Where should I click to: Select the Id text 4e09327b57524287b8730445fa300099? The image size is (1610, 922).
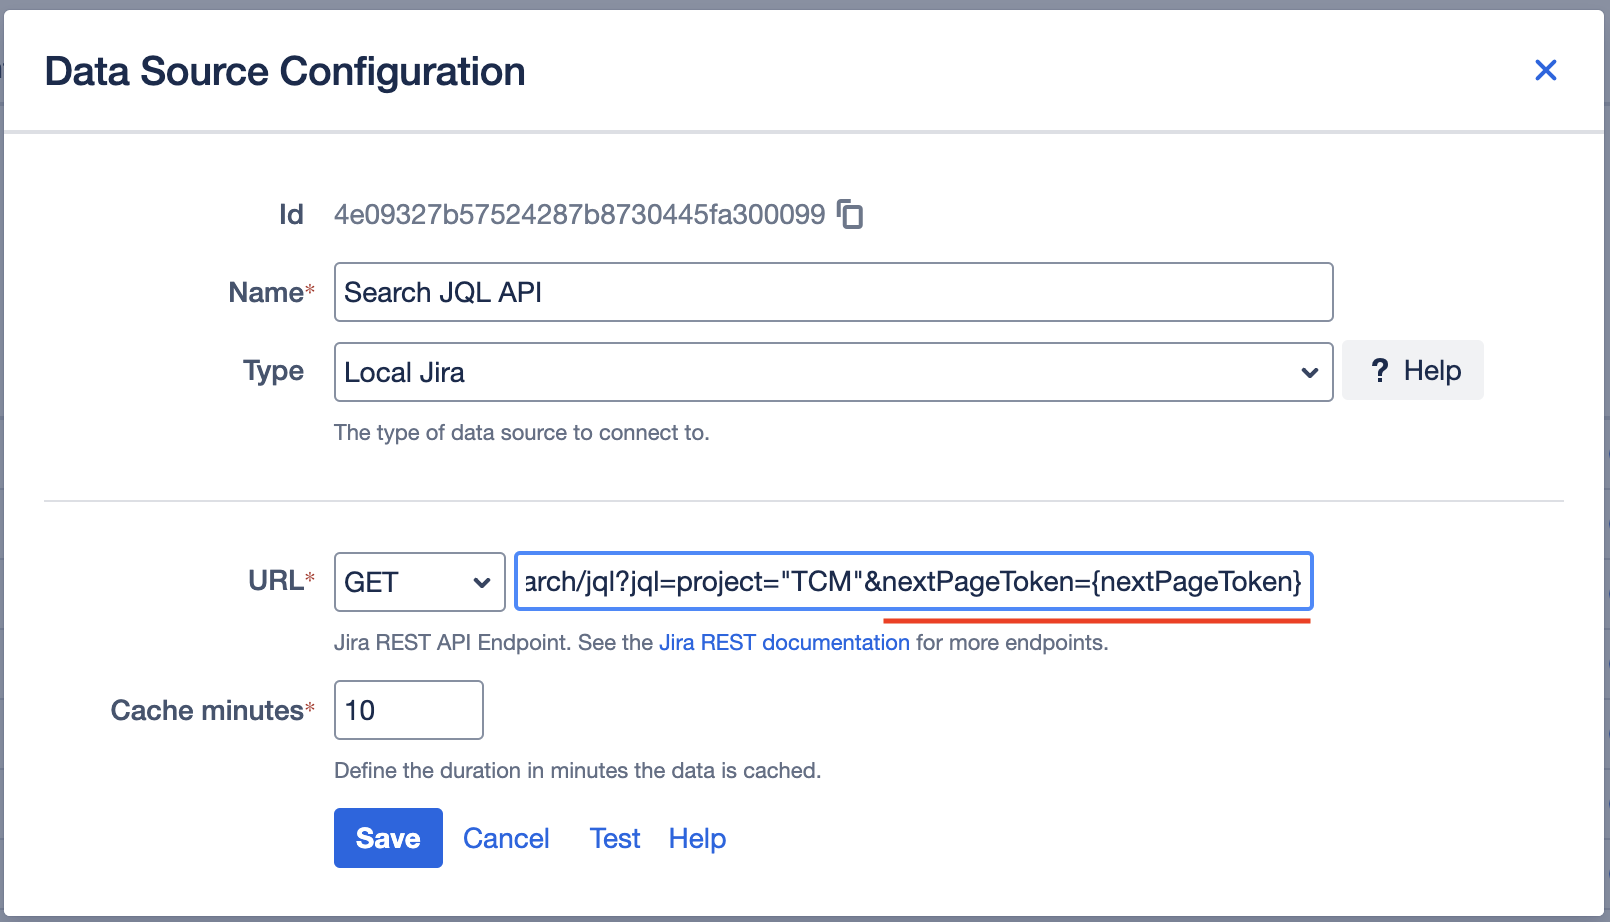pyautogui.click(x=580, y=214)
